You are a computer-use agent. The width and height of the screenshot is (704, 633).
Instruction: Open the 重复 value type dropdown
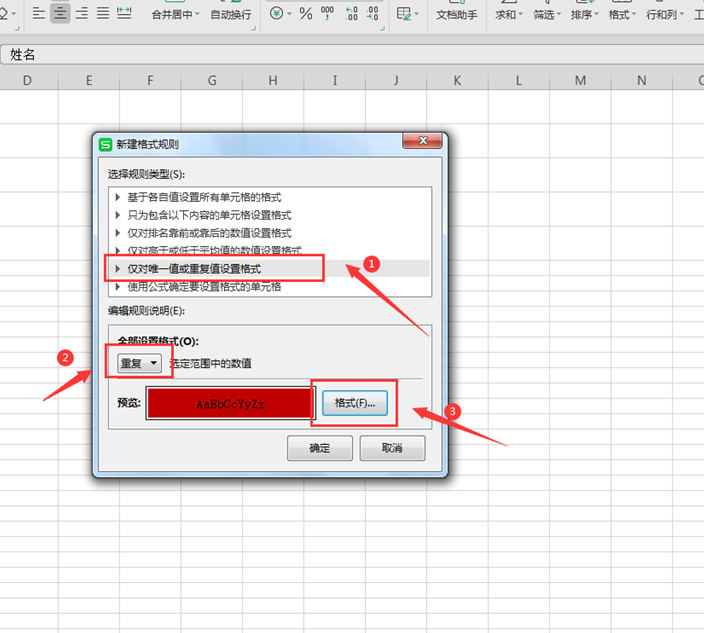139,363
